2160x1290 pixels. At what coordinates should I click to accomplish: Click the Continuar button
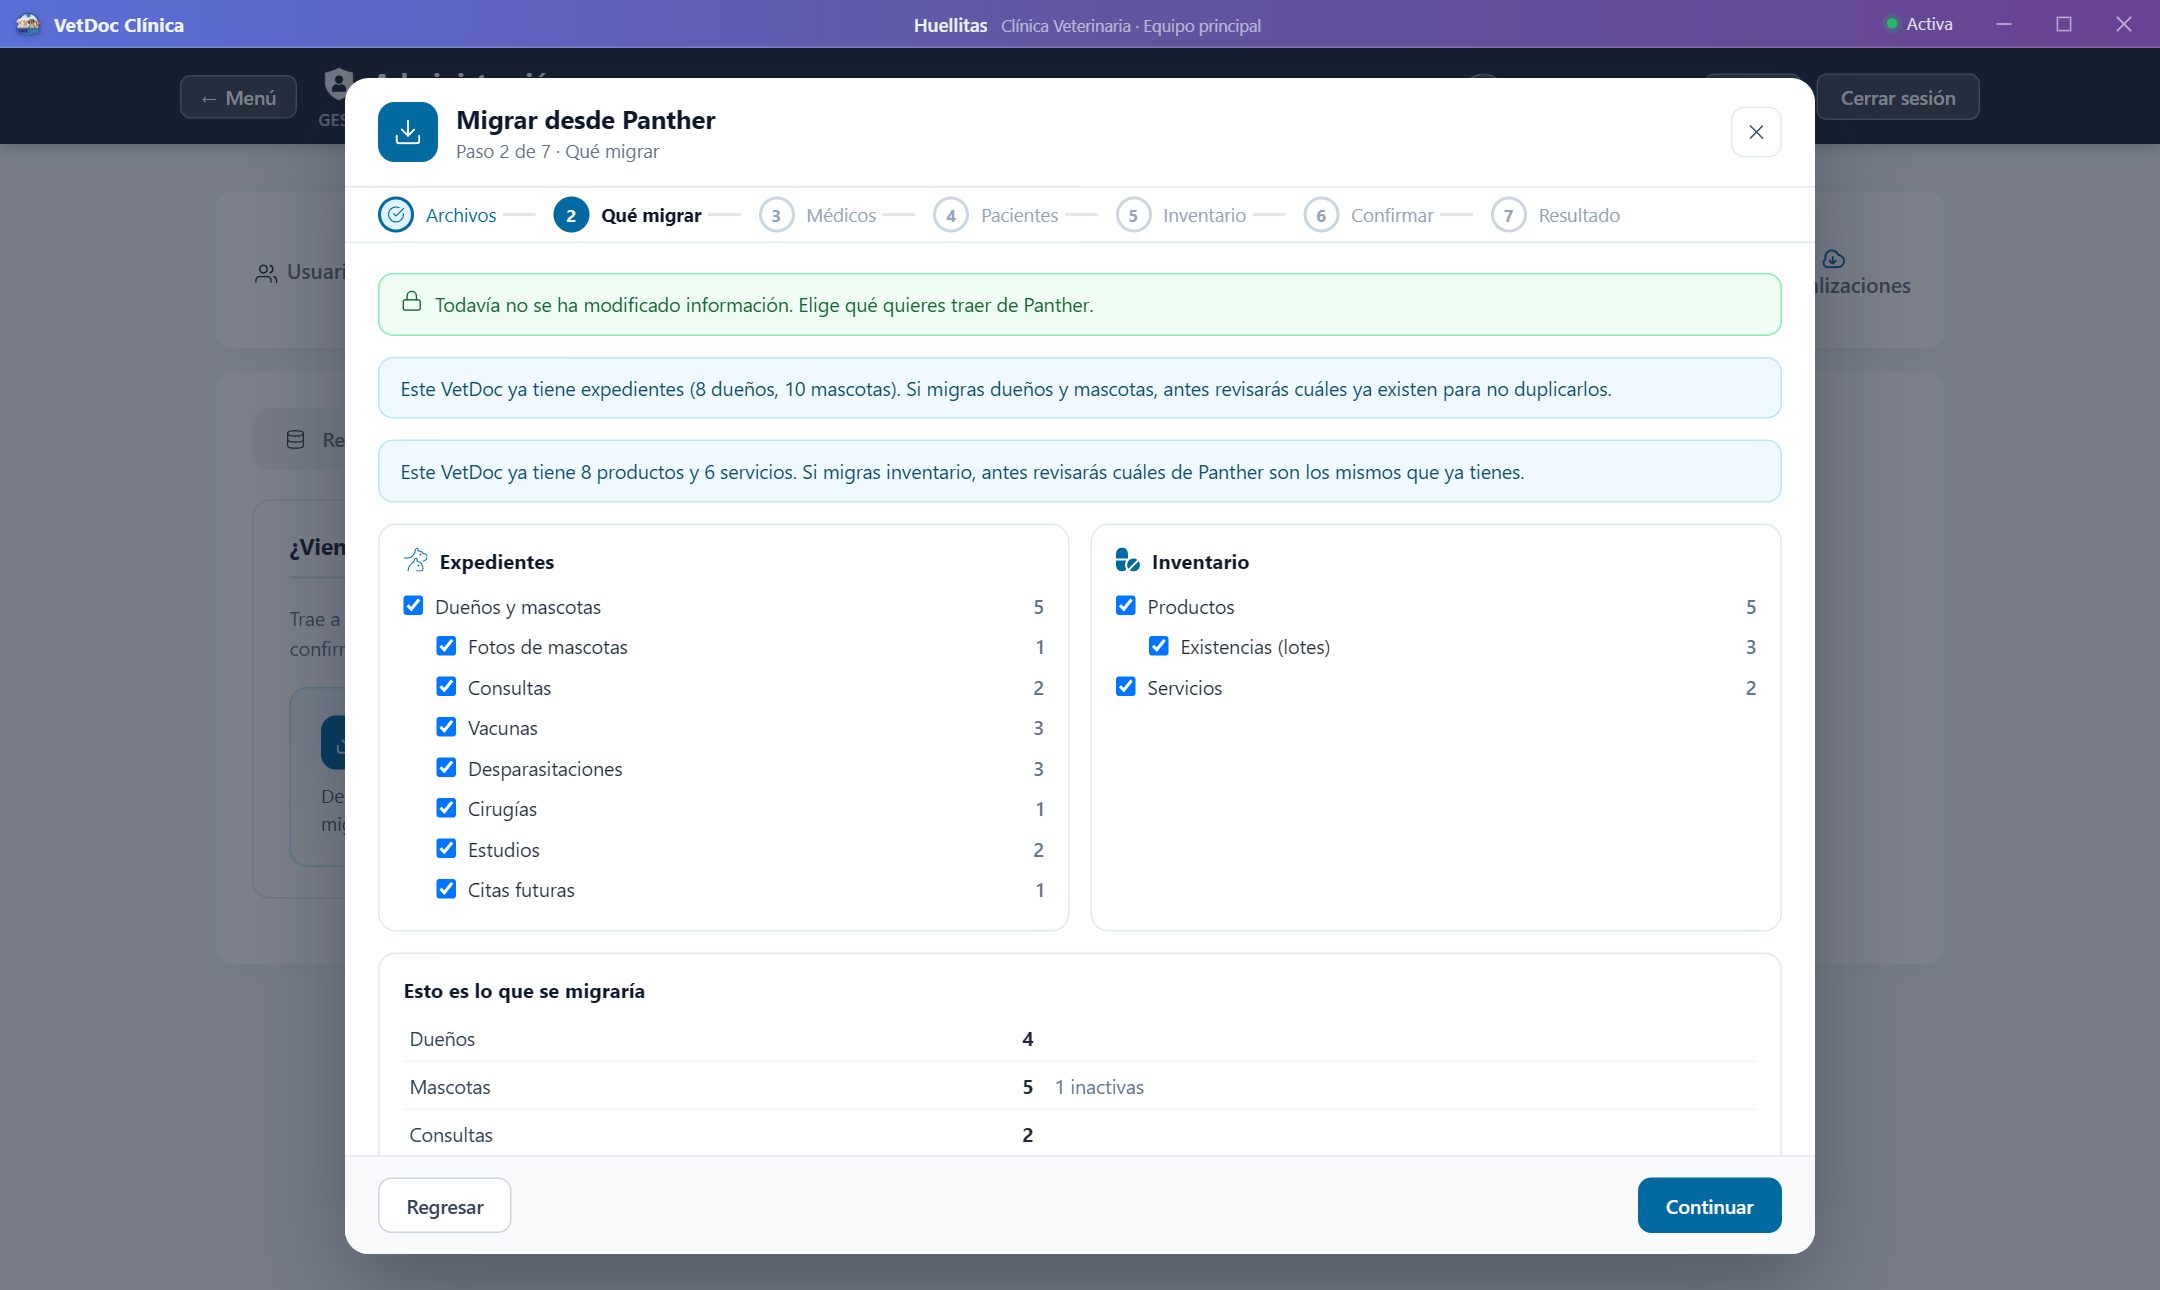[1709, 1206]
